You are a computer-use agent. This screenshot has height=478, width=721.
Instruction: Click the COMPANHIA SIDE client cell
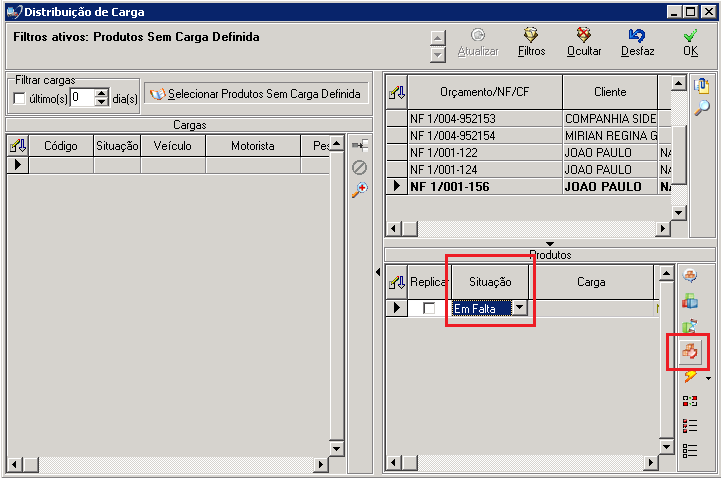pos(610,119)
